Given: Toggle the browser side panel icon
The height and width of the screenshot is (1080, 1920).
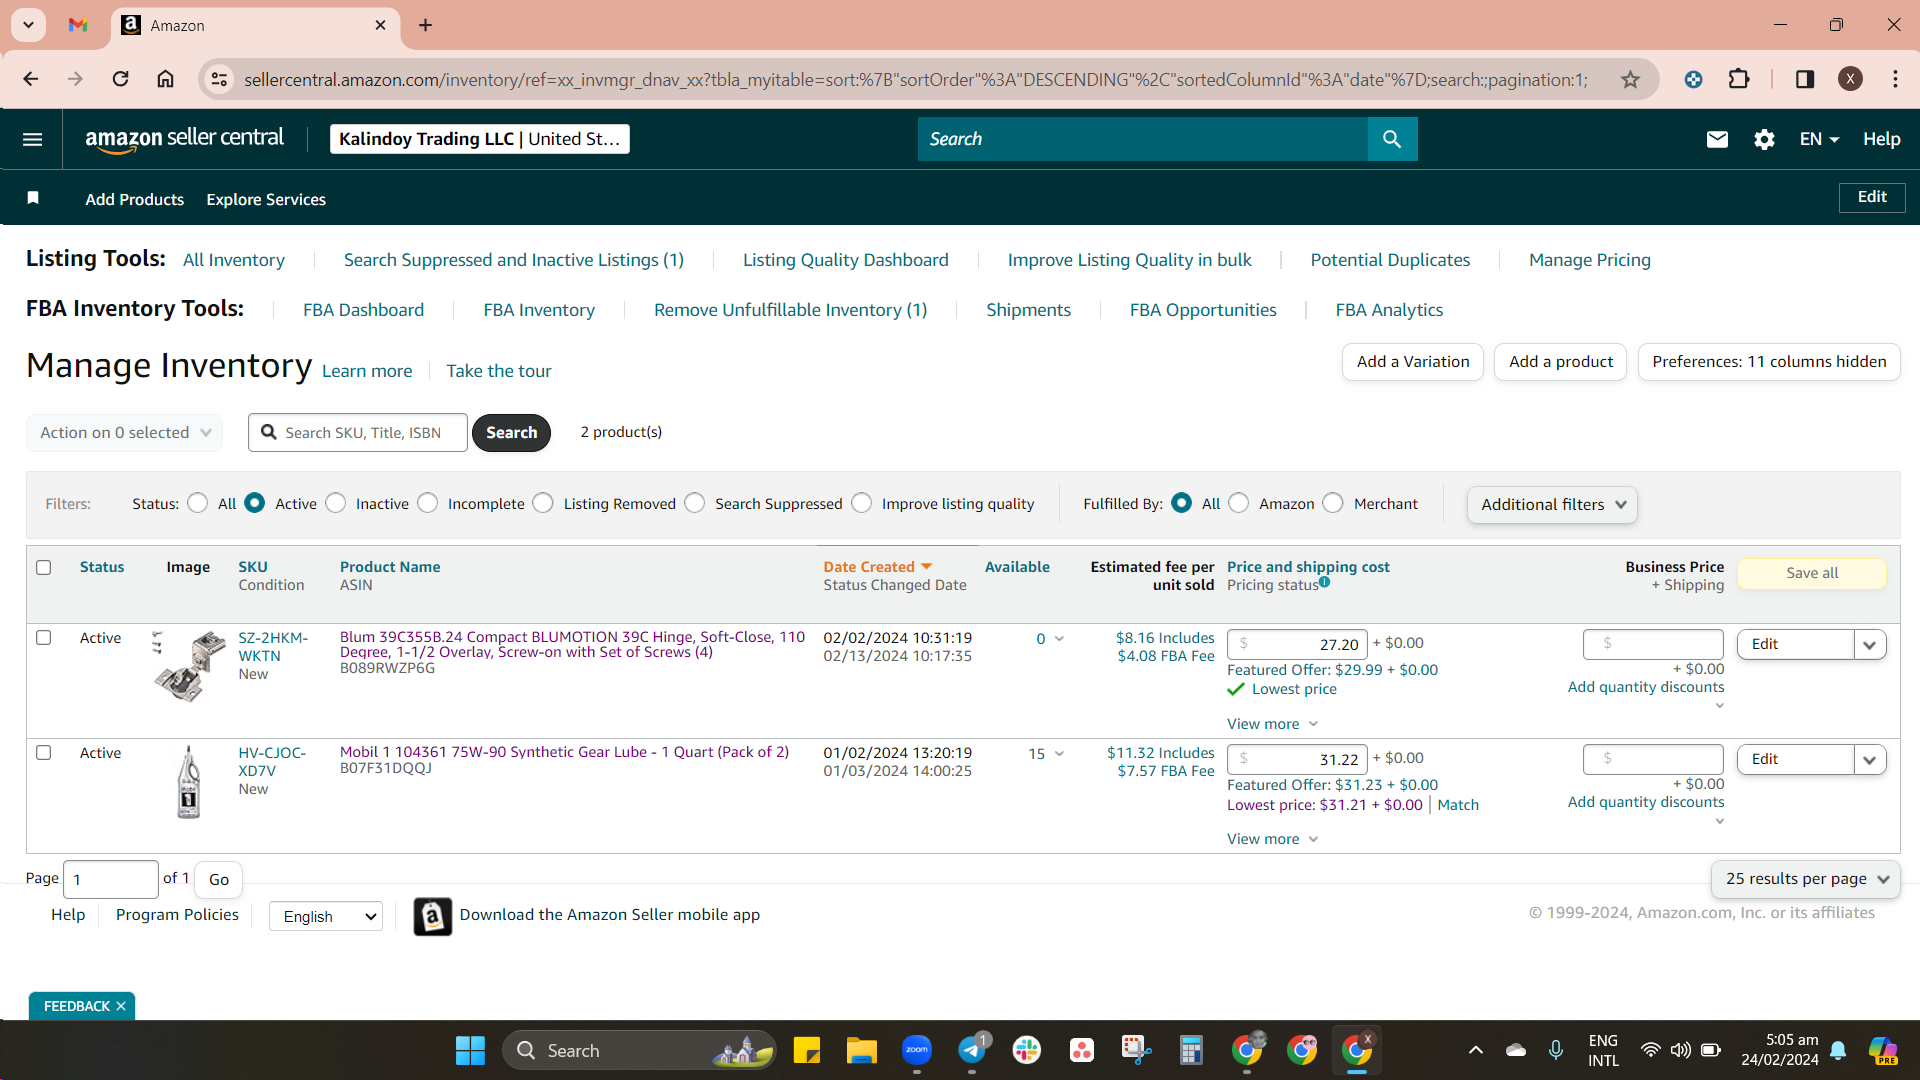Looking at the screenshot, I should coord(1805,79).
